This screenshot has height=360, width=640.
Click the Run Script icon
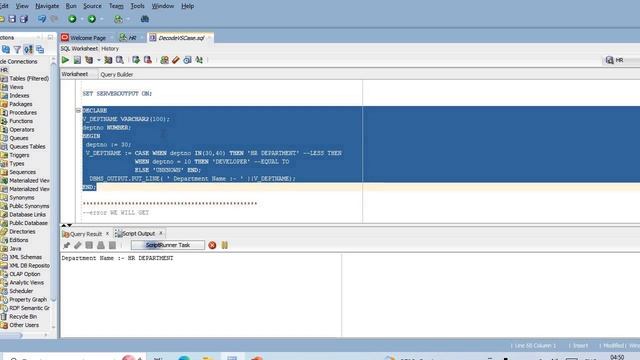pyautogui.click(x=77, y=60)
